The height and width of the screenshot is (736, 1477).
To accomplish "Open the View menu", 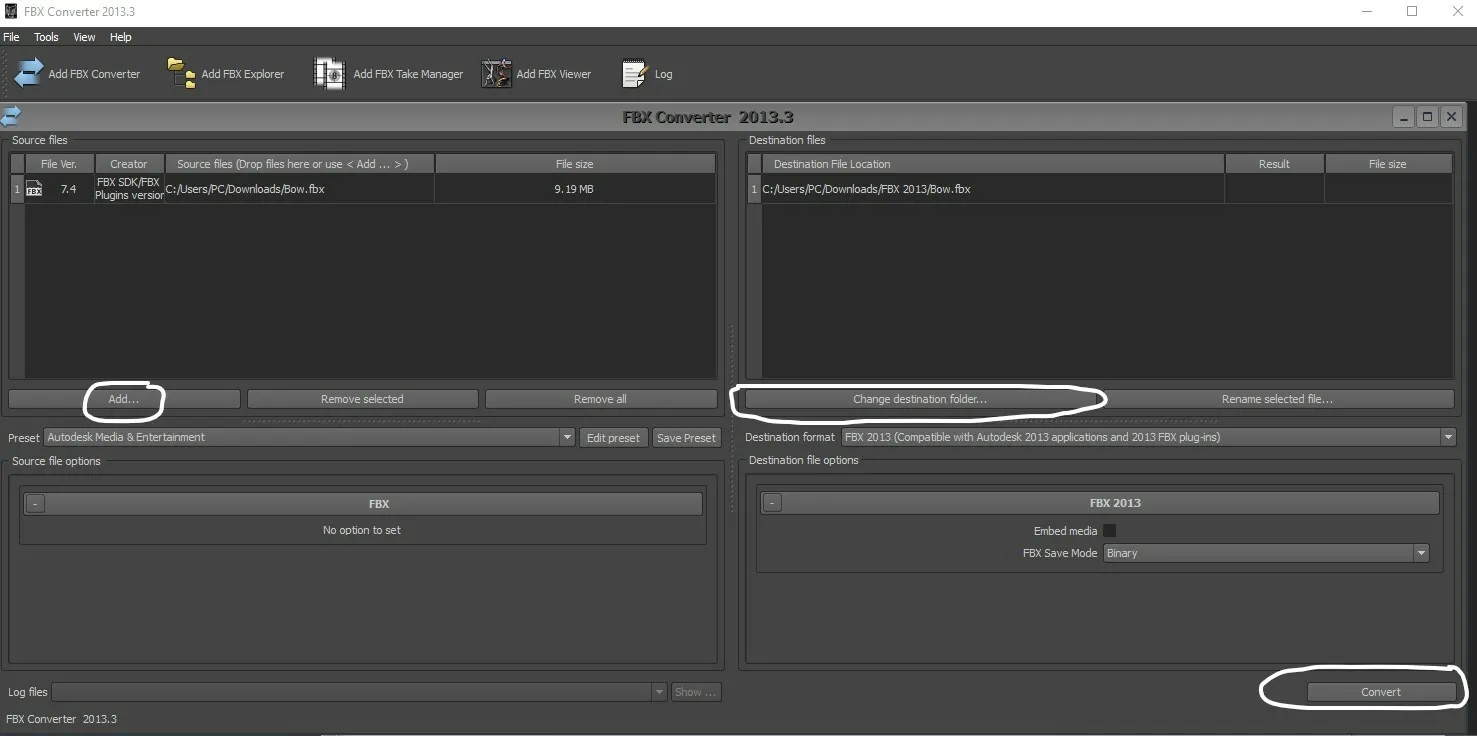I will [84, 37].
